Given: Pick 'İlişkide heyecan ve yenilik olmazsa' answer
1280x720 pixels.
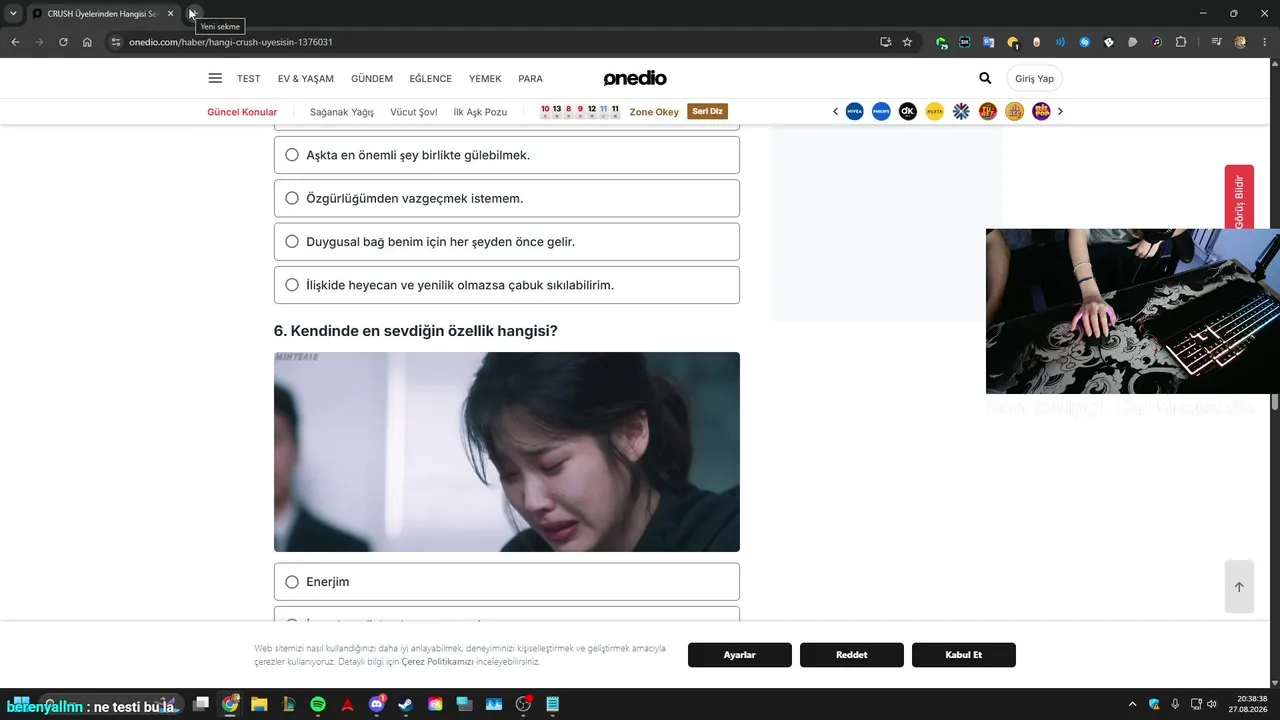Looking at the screenshot, I should pyautogui.click(x=507, y=285).
